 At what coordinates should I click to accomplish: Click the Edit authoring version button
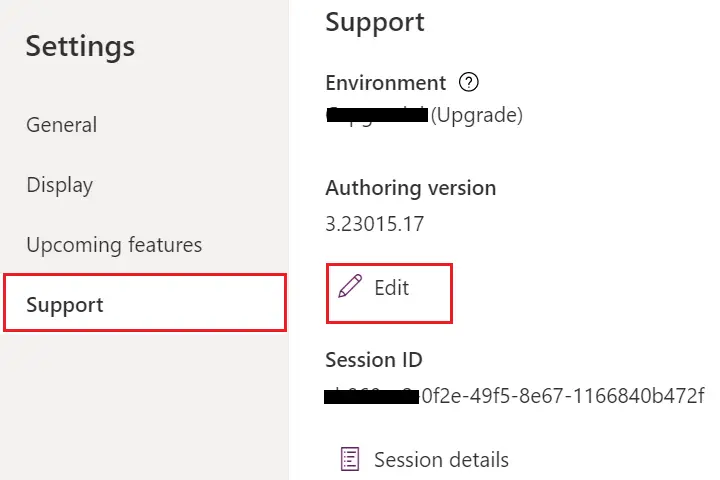pos(389,293)
